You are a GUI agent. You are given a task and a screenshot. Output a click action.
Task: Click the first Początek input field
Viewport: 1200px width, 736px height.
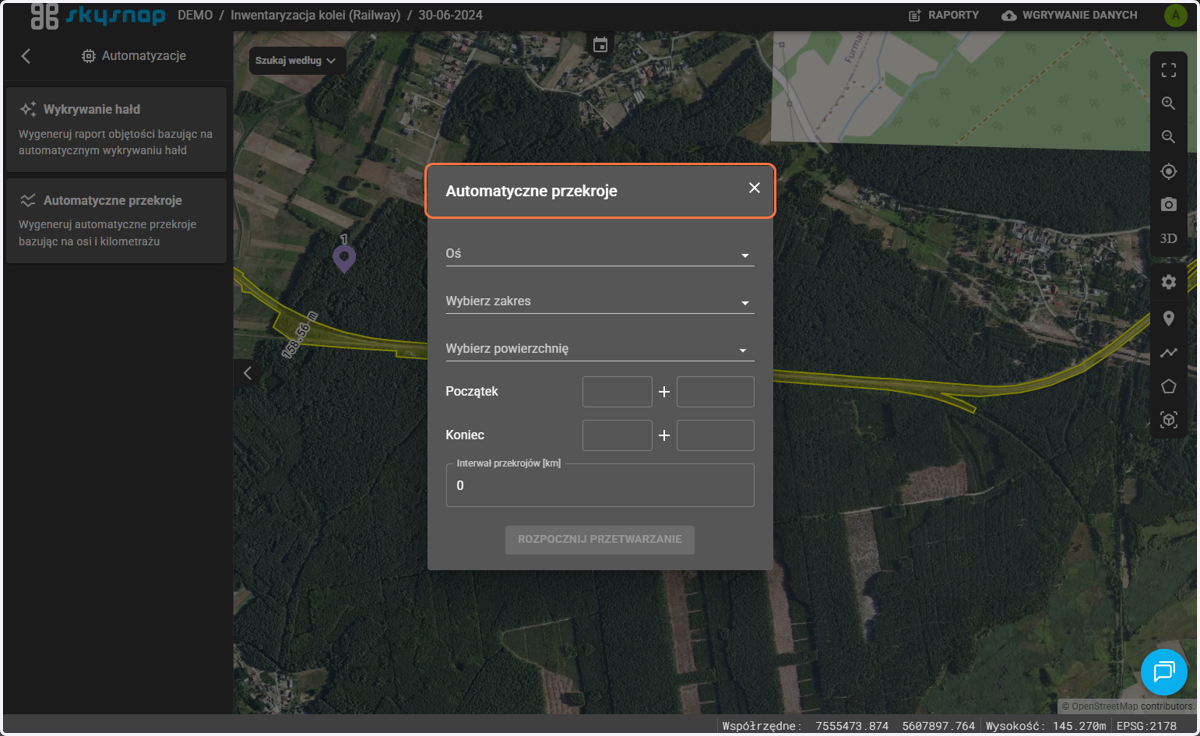617,392
